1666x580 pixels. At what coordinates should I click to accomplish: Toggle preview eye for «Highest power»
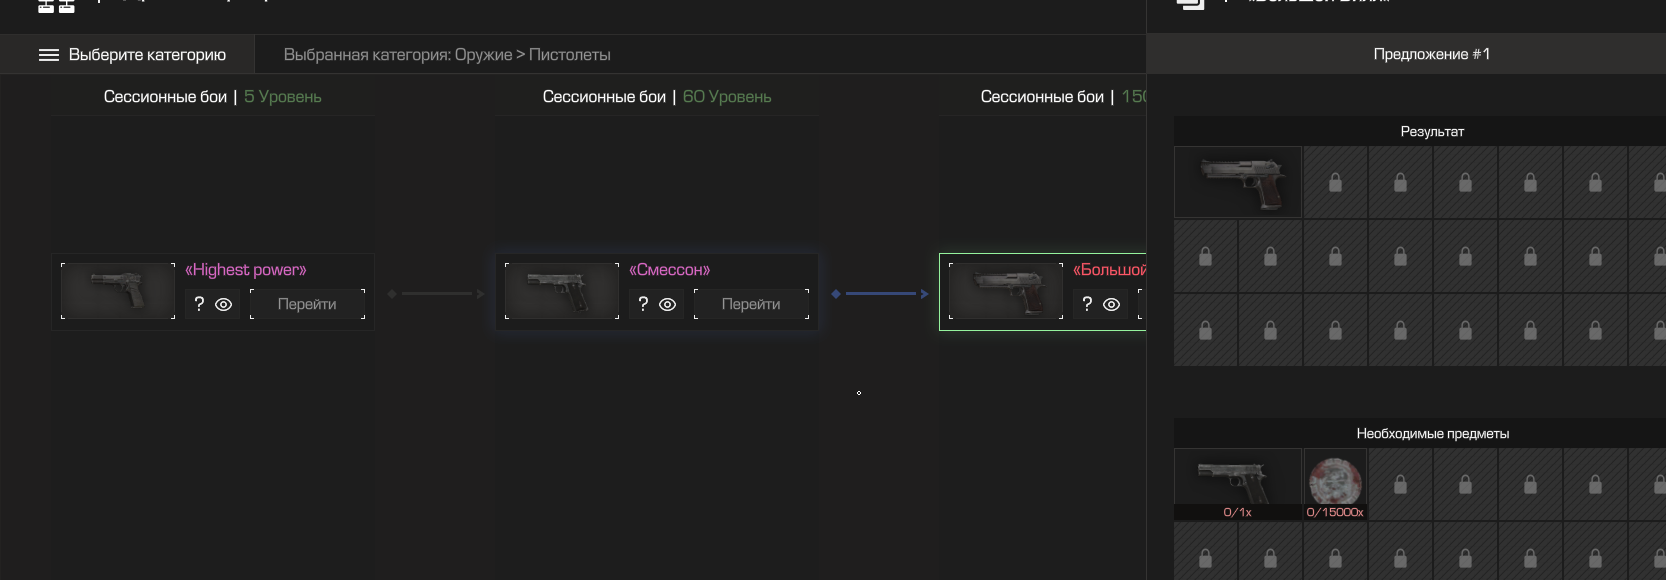(x=224, y=304)
